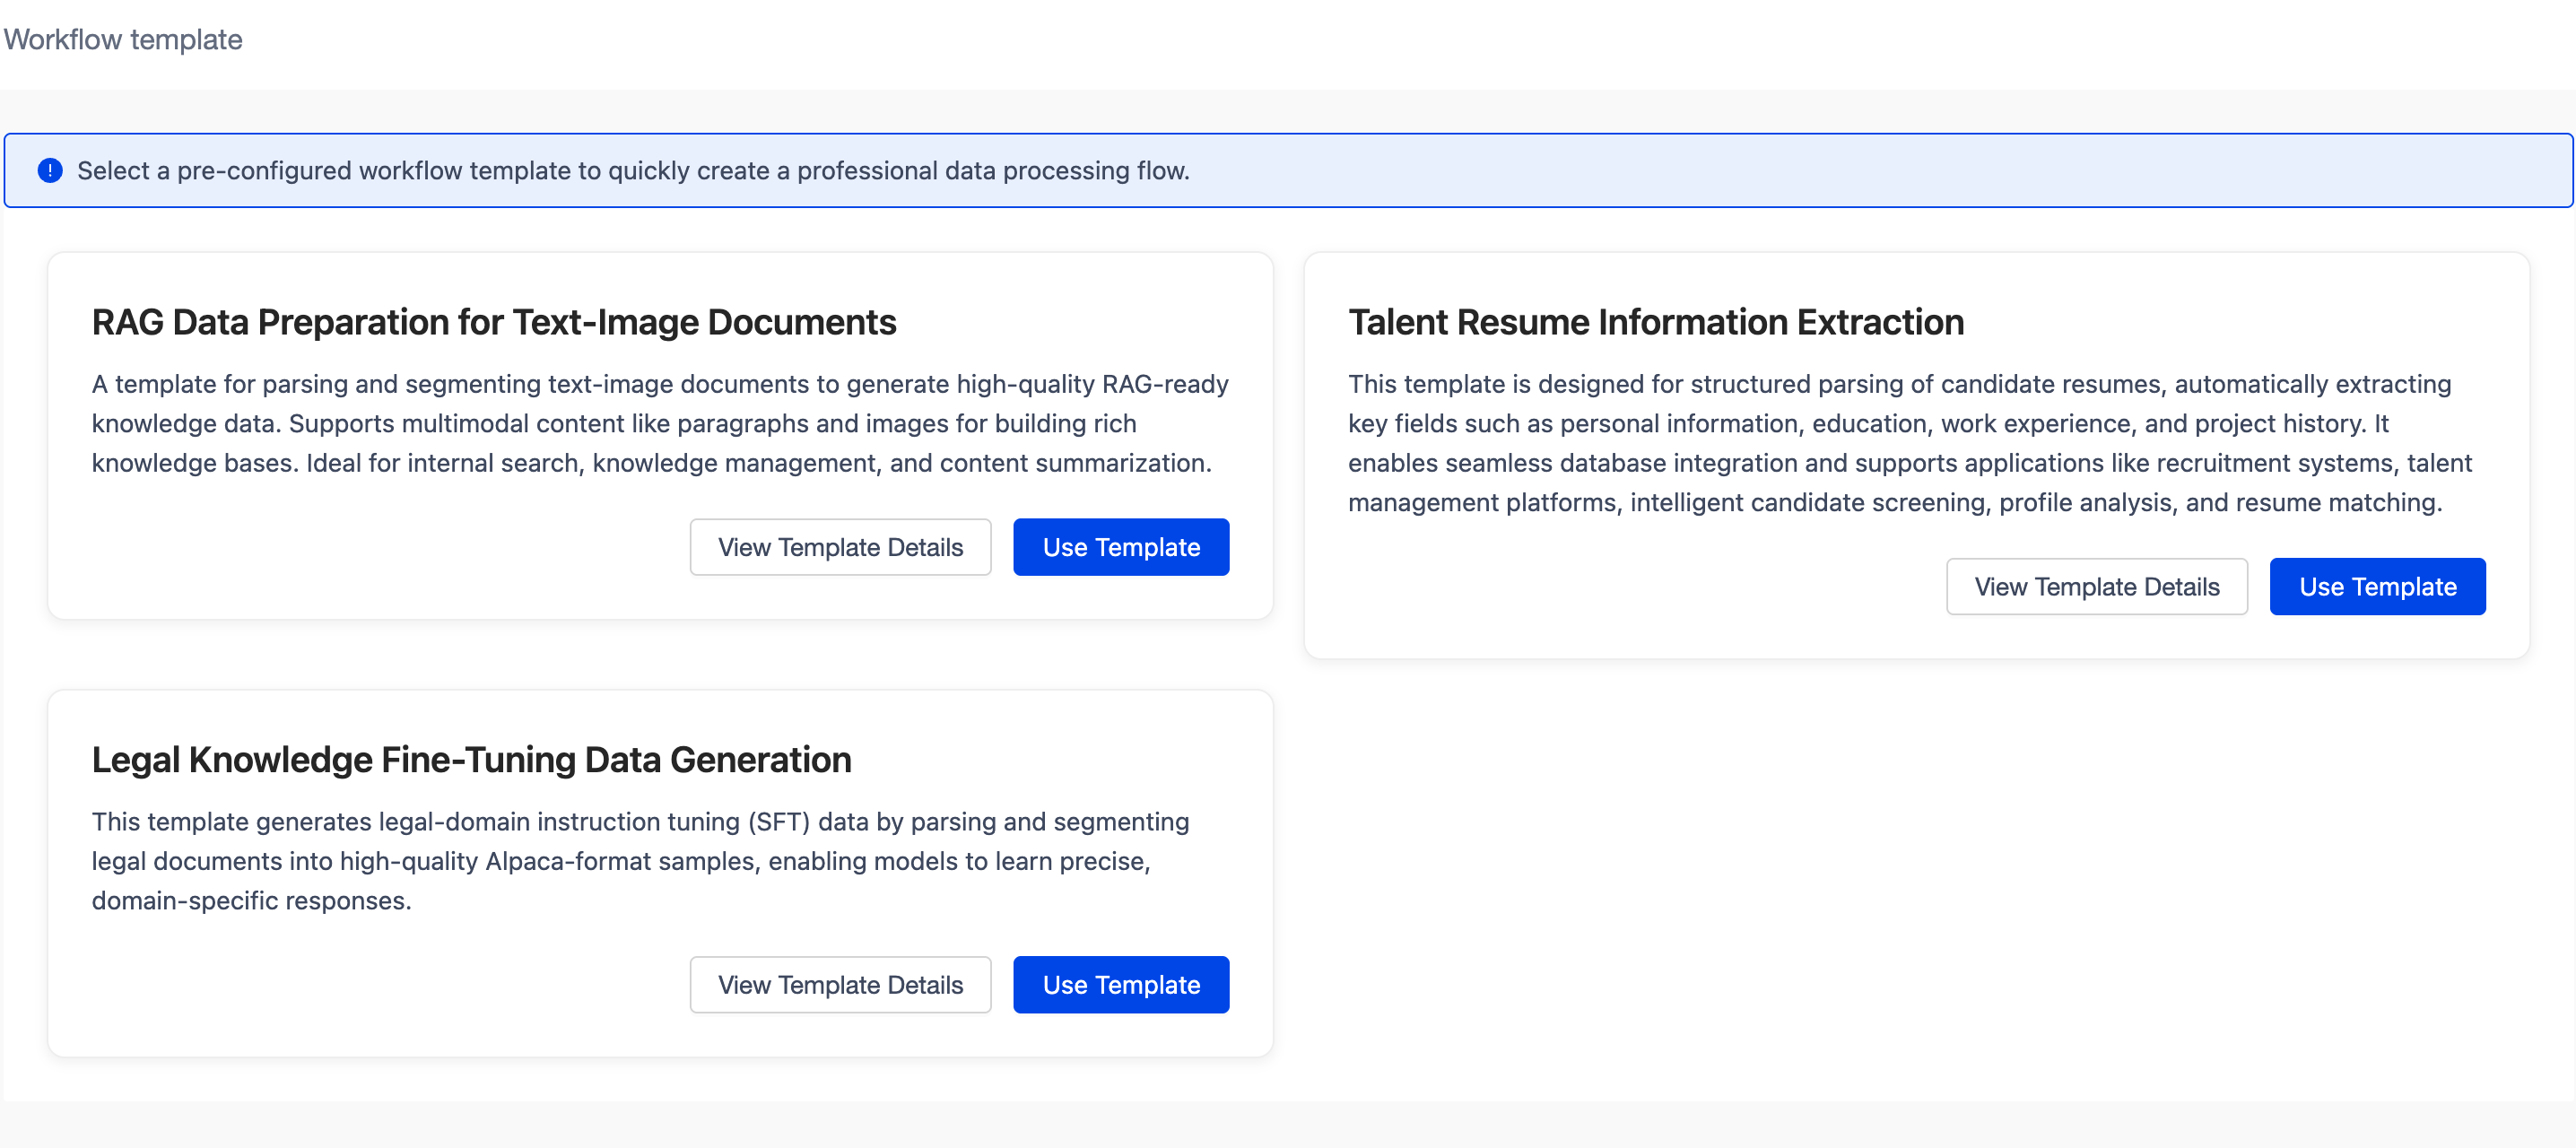The image size is (2576, 1148).
Task: Click empty right side of the blue info banner
Action: tap(1900, 171)
